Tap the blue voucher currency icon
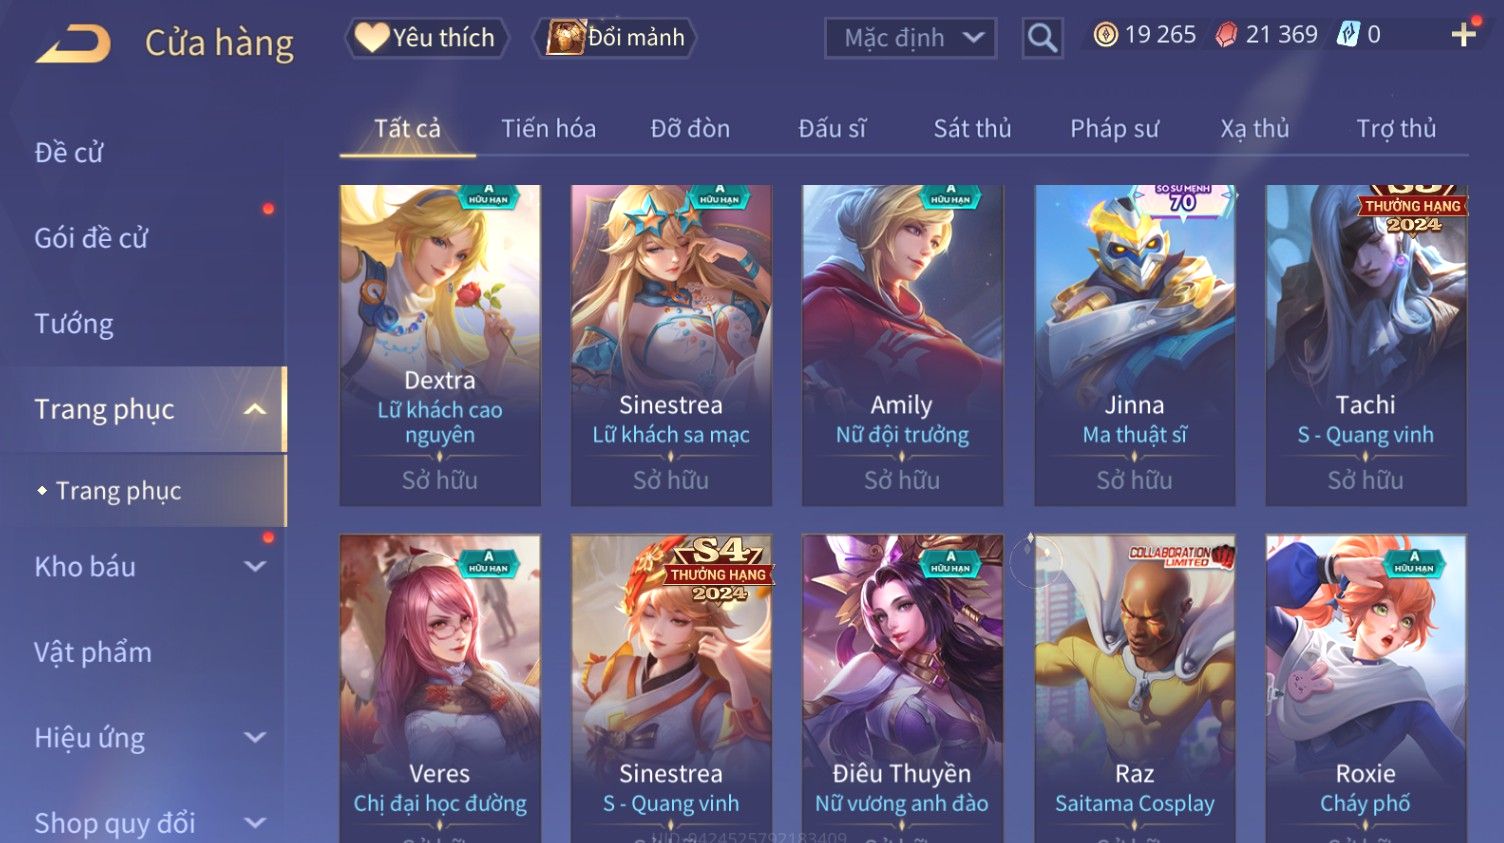 tap(1349, 35)
